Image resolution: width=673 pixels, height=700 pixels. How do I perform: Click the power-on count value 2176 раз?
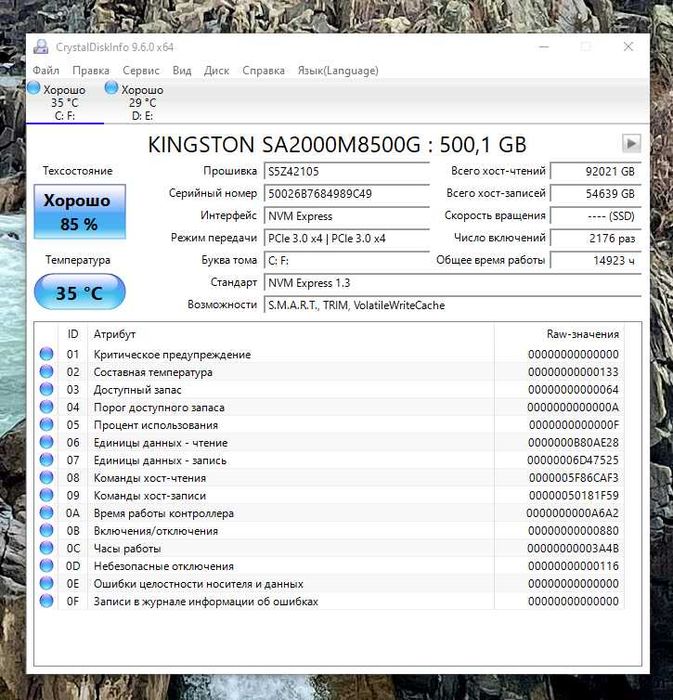[x=596, y=238]
